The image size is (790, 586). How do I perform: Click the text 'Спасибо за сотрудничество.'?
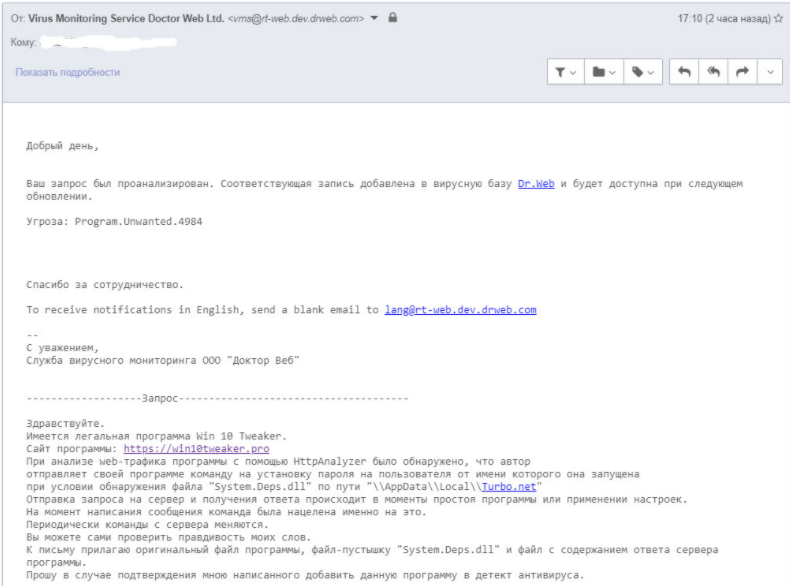click(105, 285)
